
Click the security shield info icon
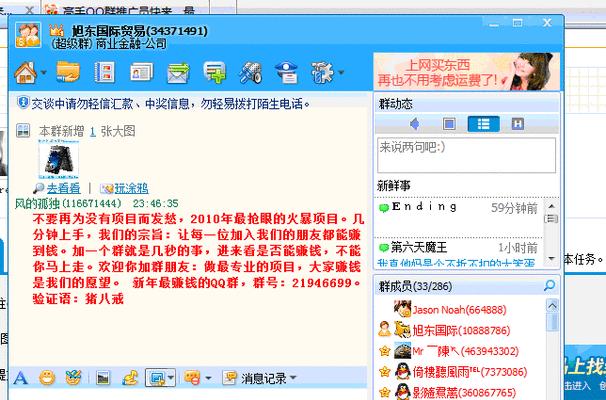tap(23, 102)
